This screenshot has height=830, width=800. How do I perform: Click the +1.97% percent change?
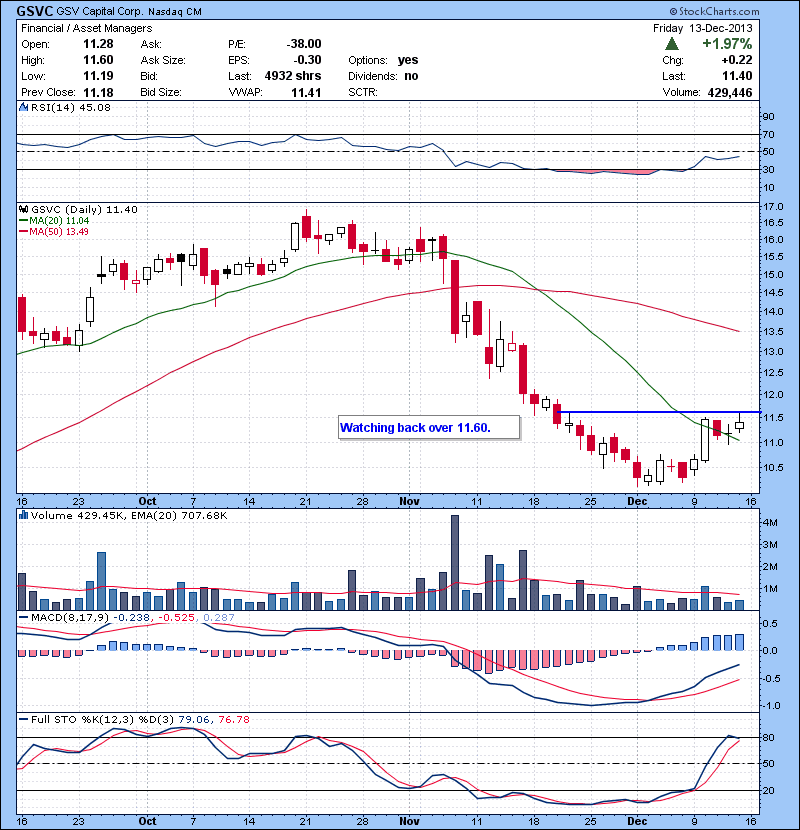(x=727, y=43)
